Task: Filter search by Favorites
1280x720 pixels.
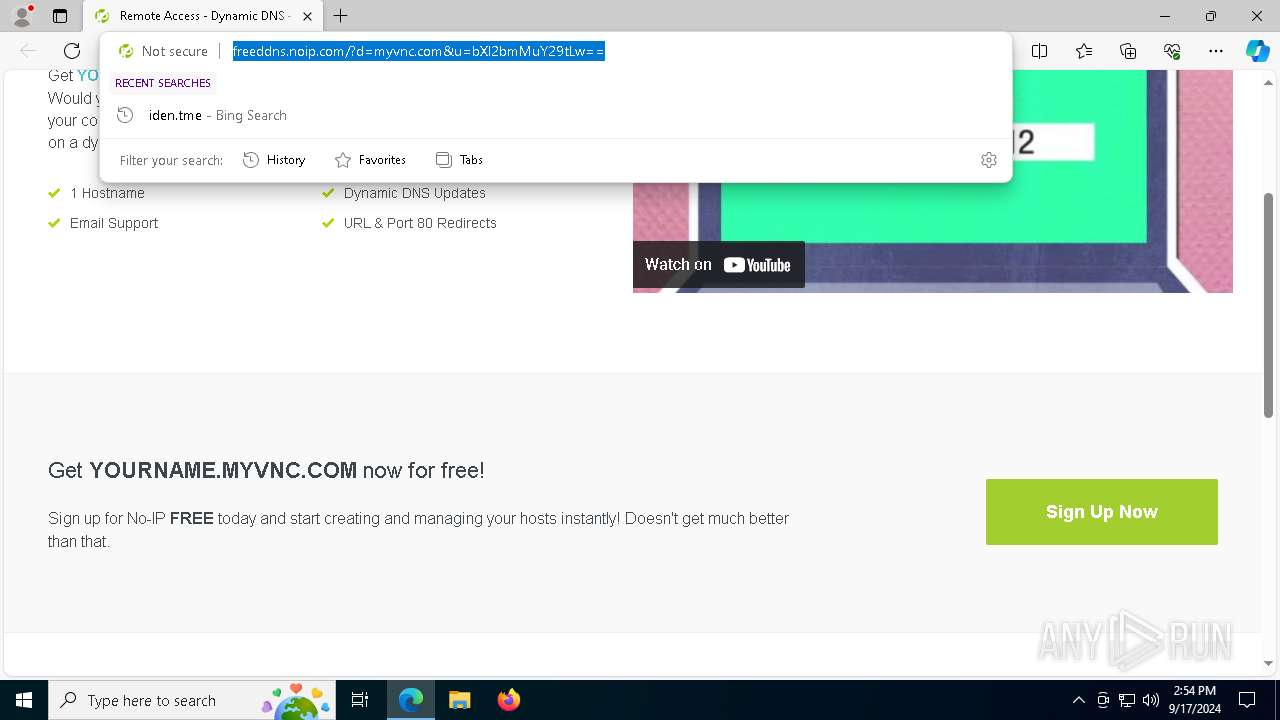Action: pyautogui.click(x=370, y=160)
